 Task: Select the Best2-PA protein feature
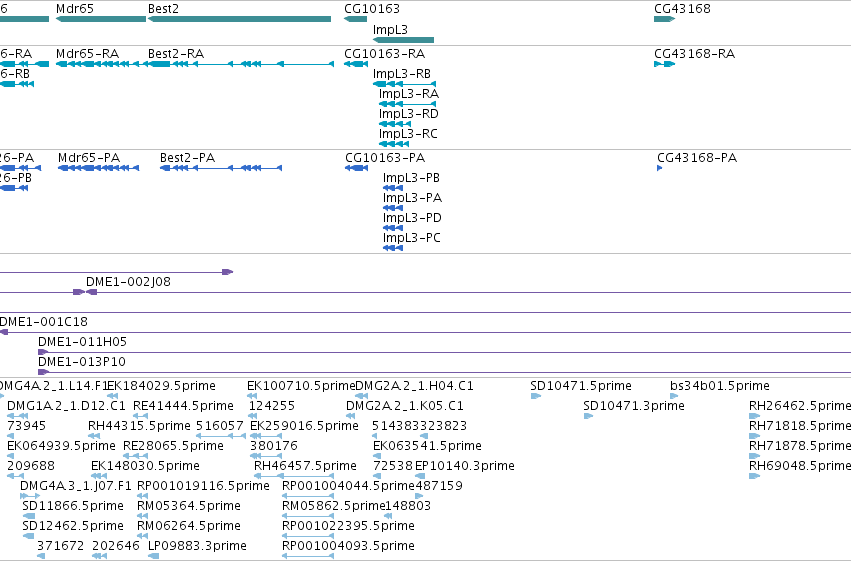221,168
